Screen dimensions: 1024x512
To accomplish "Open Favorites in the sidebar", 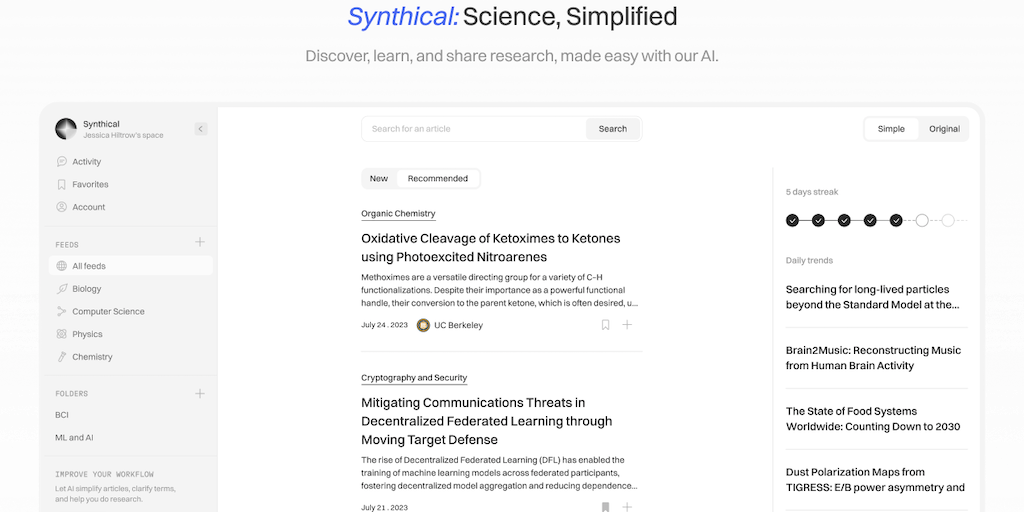I will (x=90, y=185).
